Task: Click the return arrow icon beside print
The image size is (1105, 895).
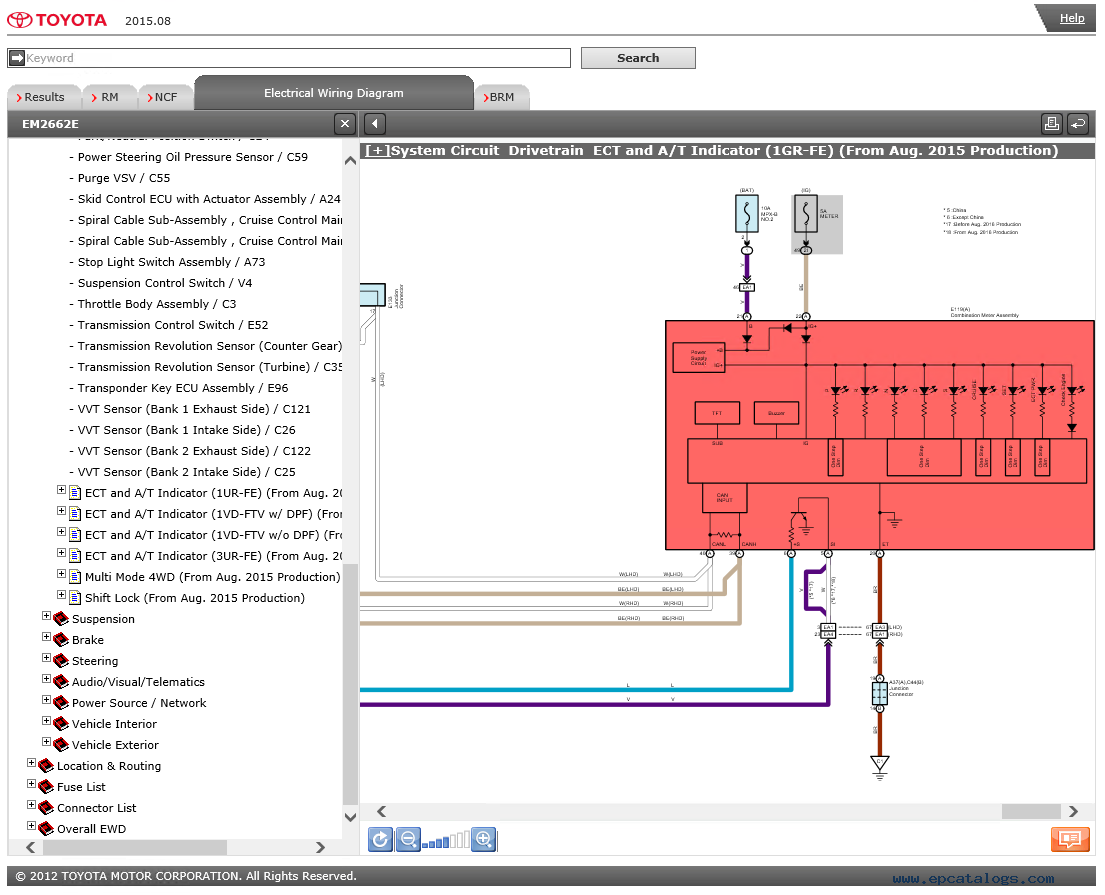Action: coord(1078,124)
